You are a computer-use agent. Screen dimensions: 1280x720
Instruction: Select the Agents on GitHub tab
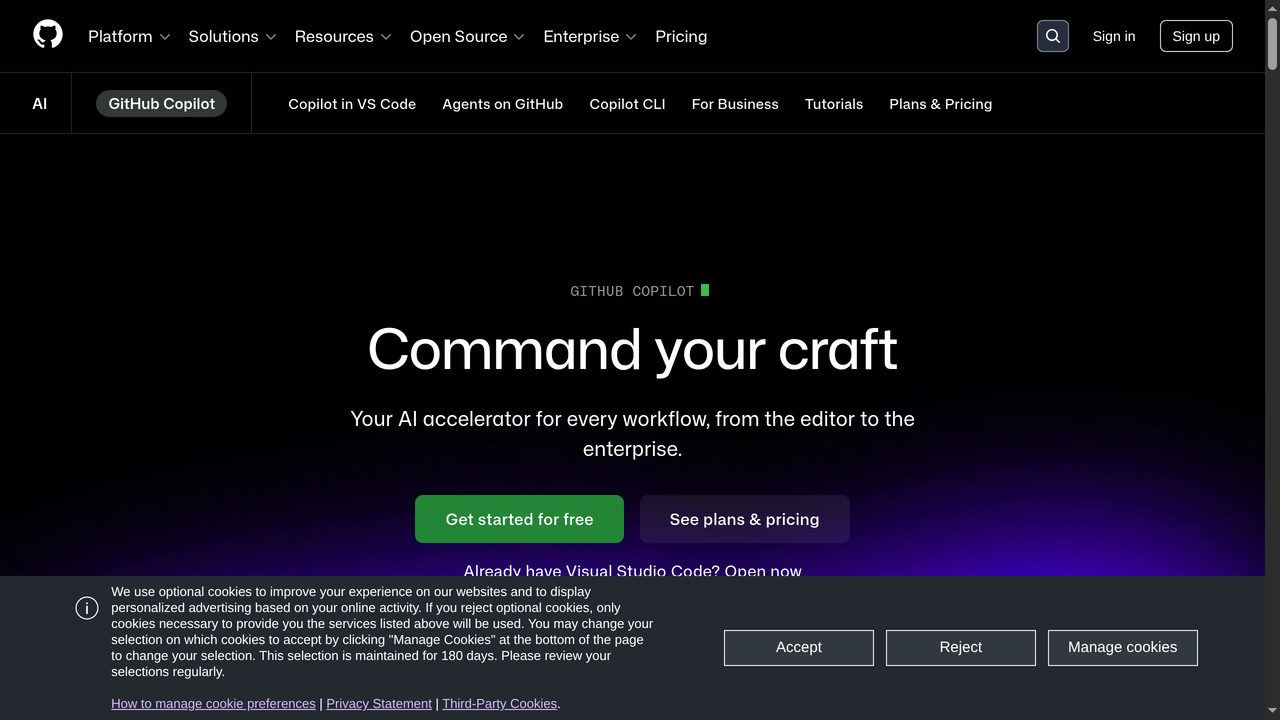tap(502, 104)
